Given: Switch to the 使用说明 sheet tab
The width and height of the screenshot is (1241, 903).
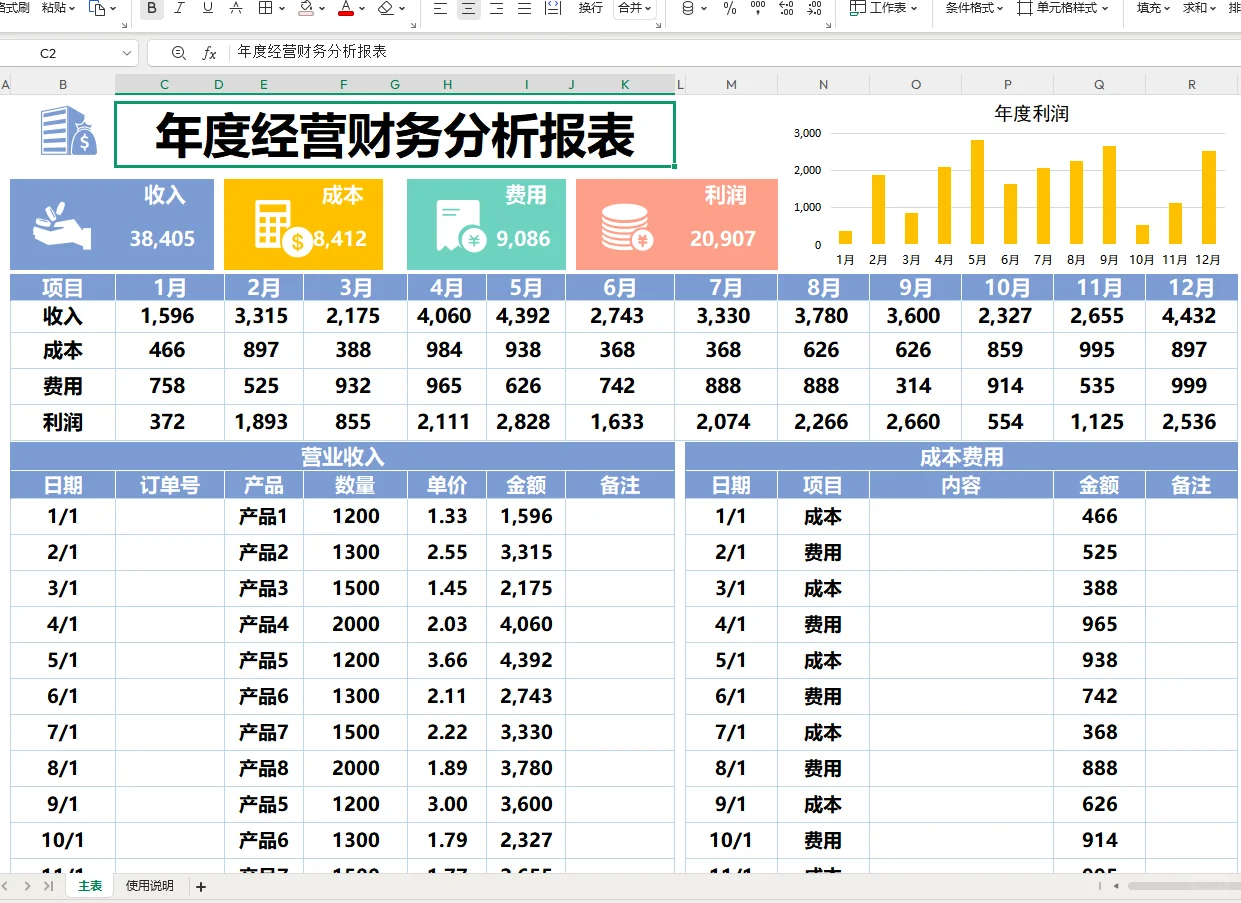Looking at the screenshot, I should (150, 886).
